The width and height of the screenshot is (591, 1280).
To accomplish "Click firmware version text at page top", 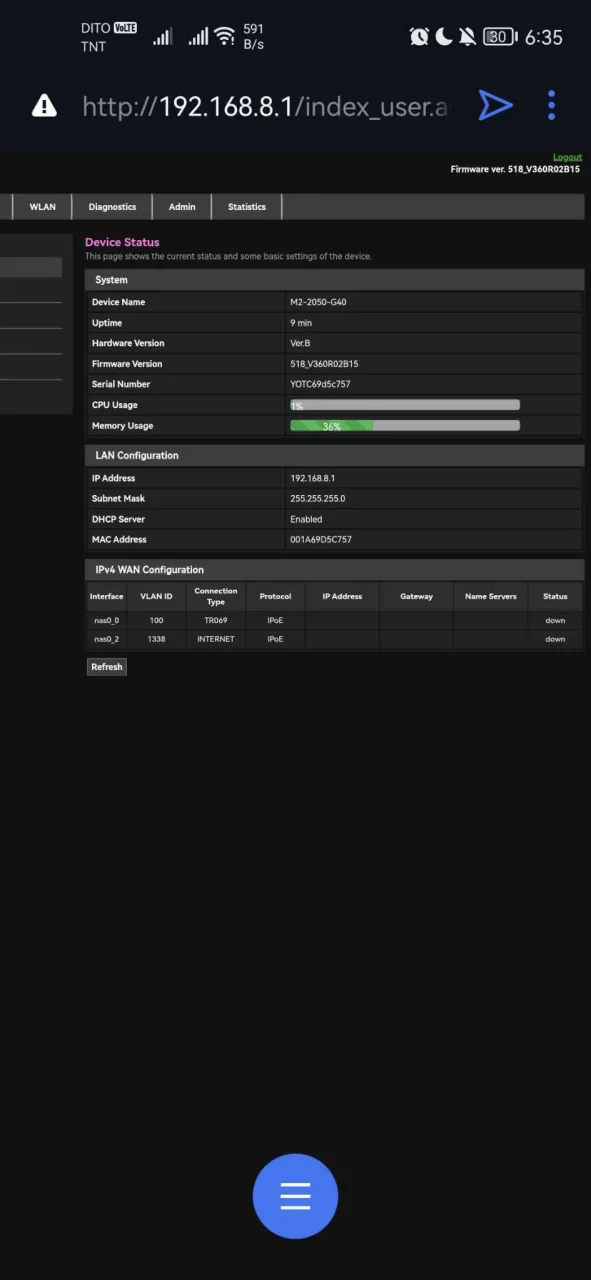I will coord(515,170).
